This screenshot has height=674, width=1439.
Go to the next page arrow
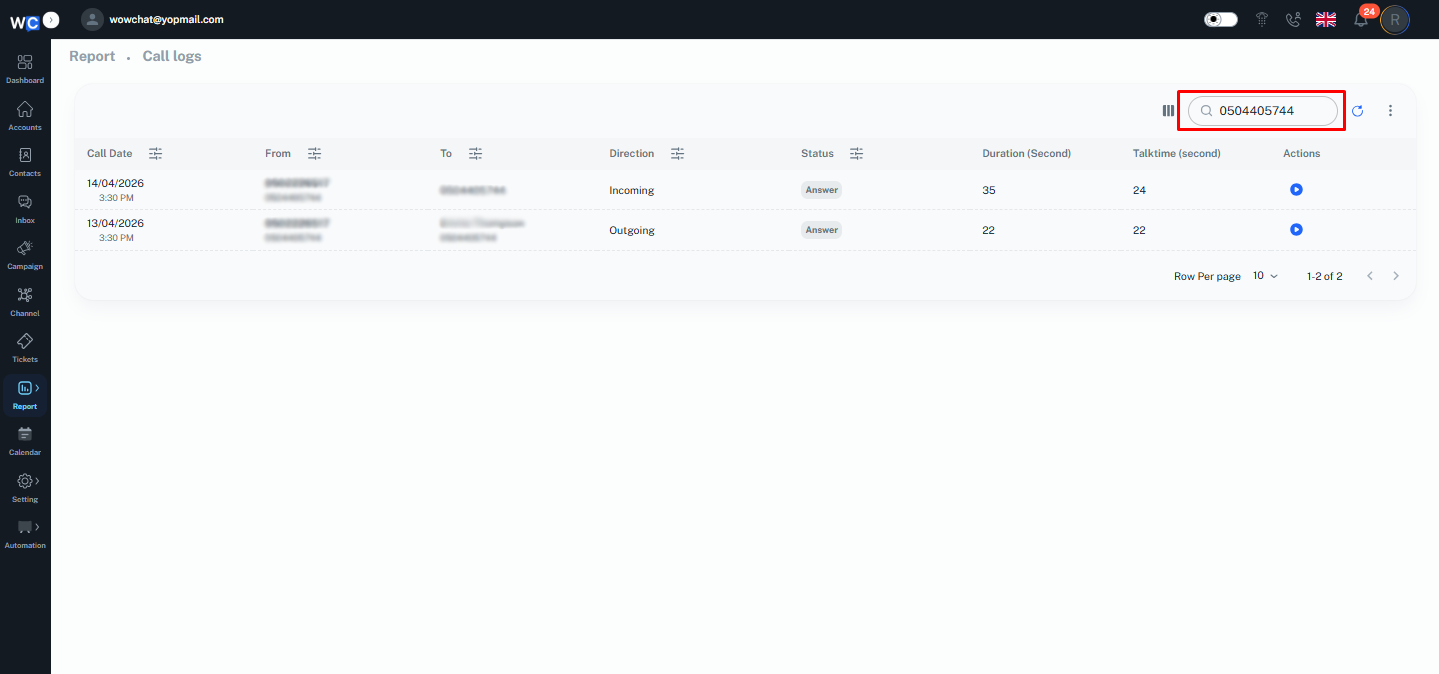click(x=1396, y=276)
